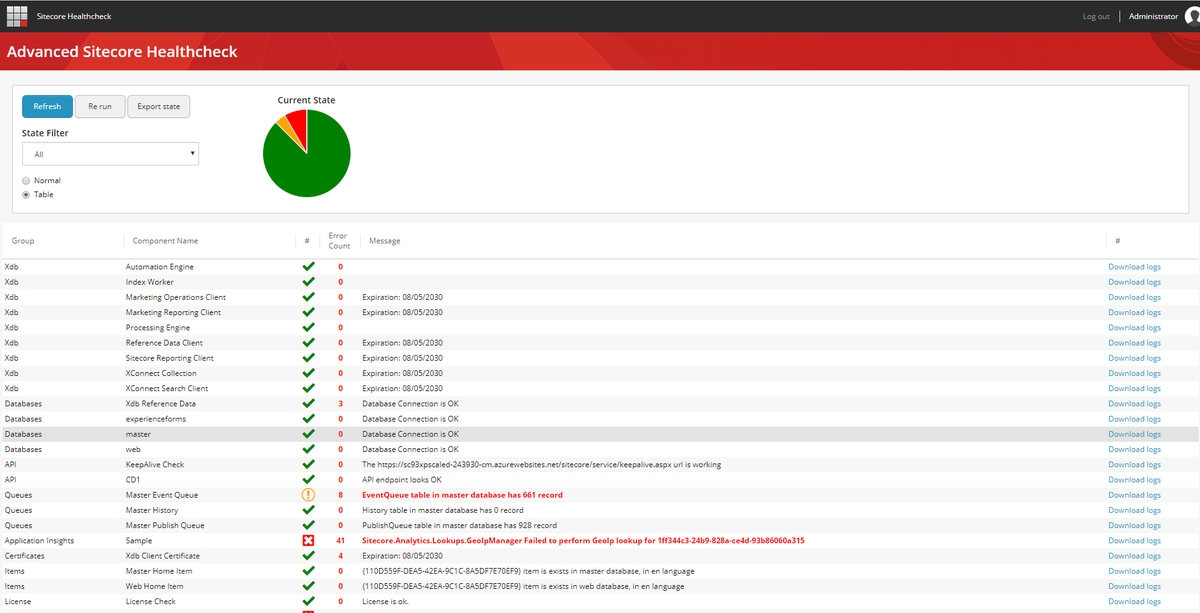1200x613 pixels.
Task: Click status check for KeepAlive Check
Action: [x=308, y=464]
